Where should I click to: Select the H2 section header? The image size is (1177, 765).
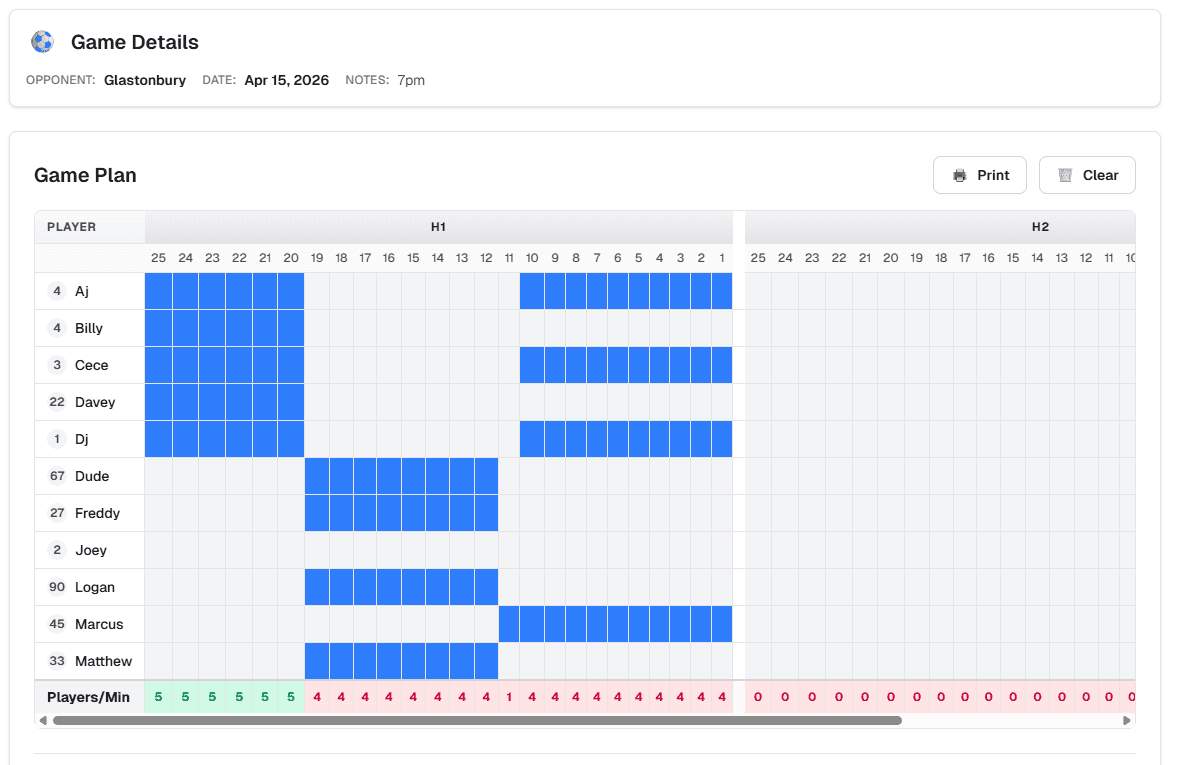click(x=1039, y=227)
